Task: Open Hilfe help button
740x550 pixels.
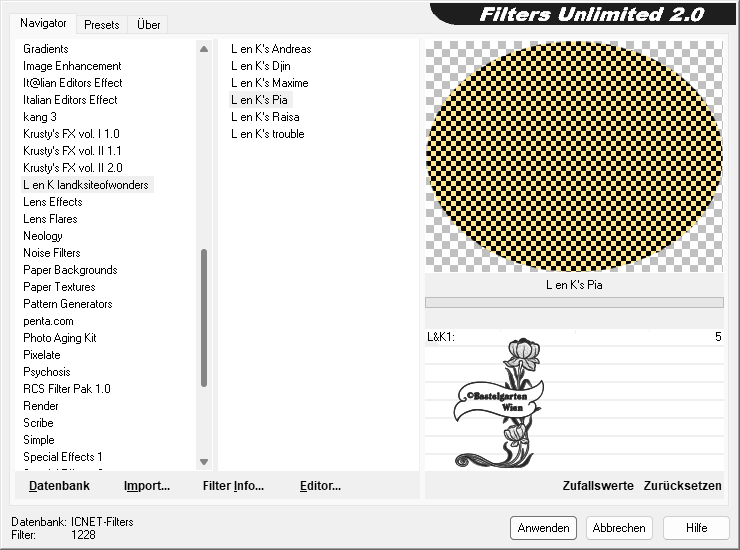Action: click(x=696, y=528)
